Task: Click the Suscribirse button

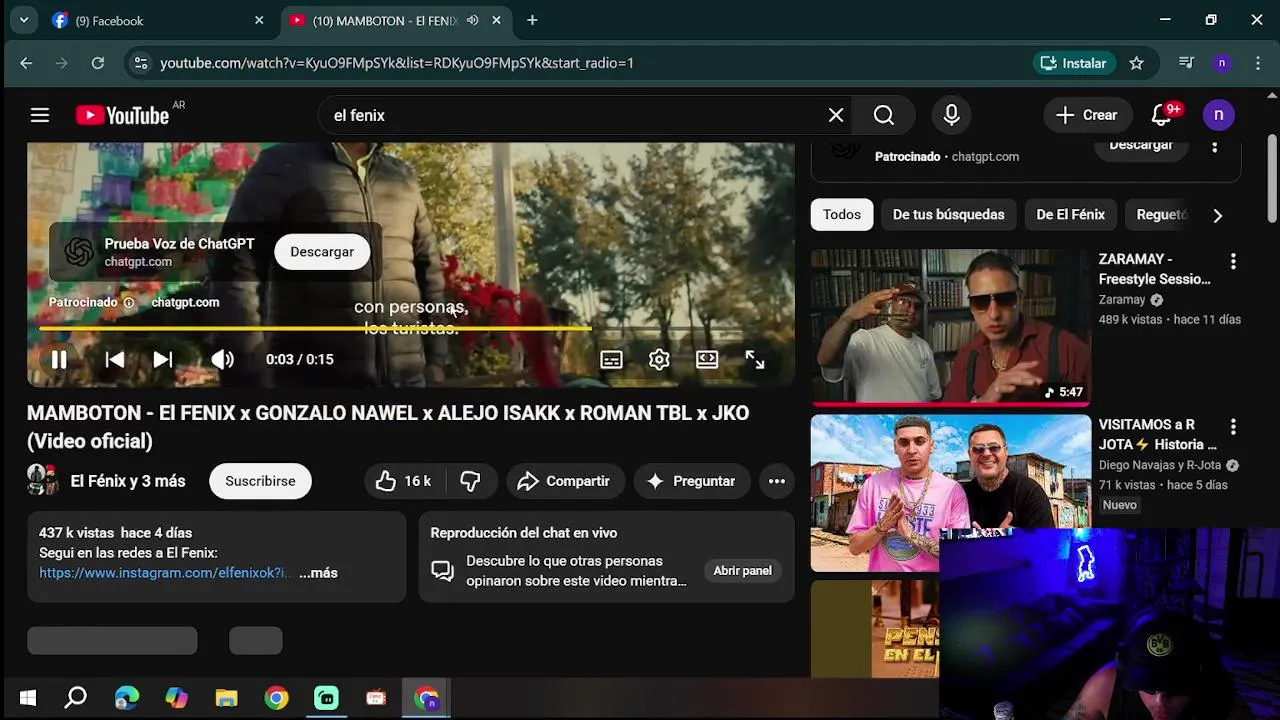Action: [x=260, y=481]
